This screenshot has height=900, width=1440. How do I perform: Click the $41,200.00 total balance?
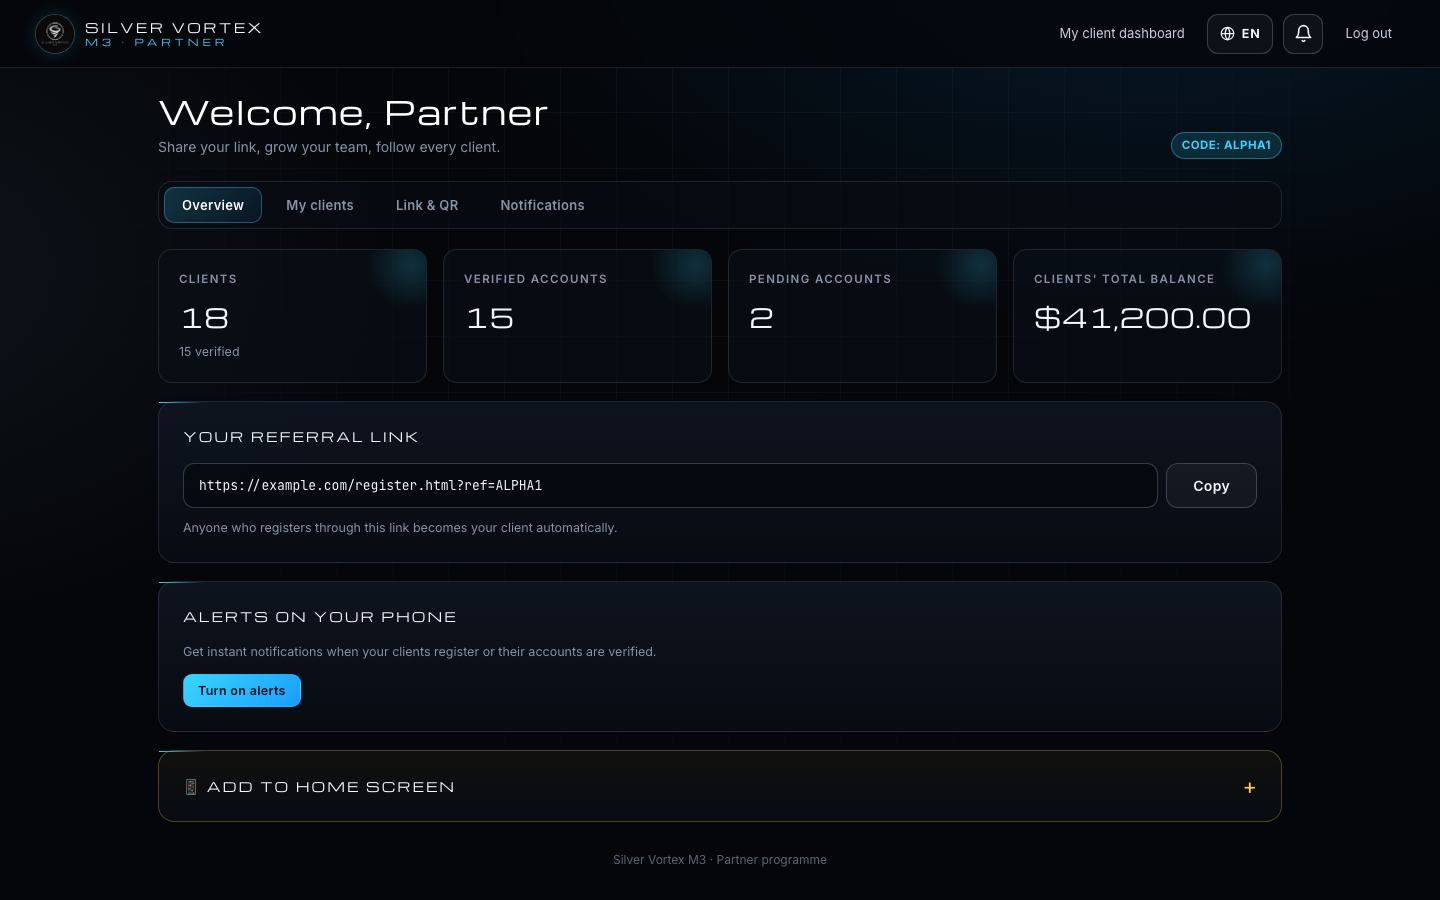tap(1142, 318)
